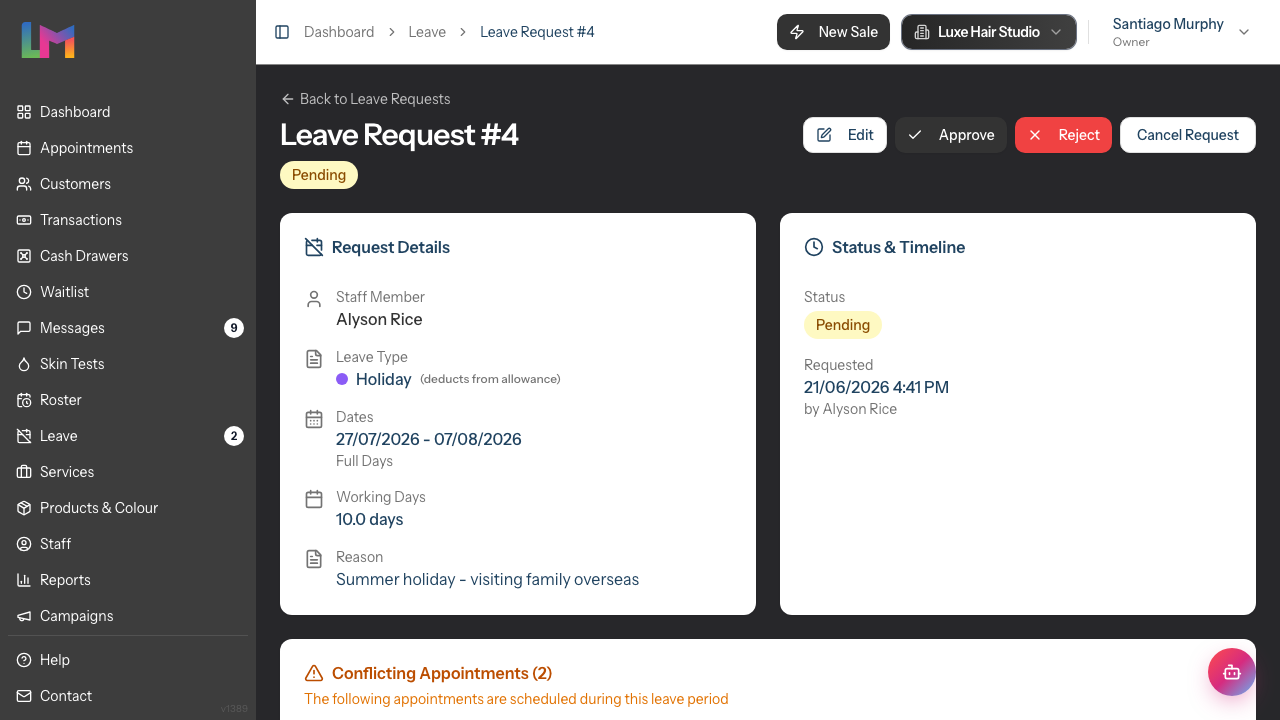Click the Cash Drawers icon
This screenshot has width=1280, height=720.
24,256
